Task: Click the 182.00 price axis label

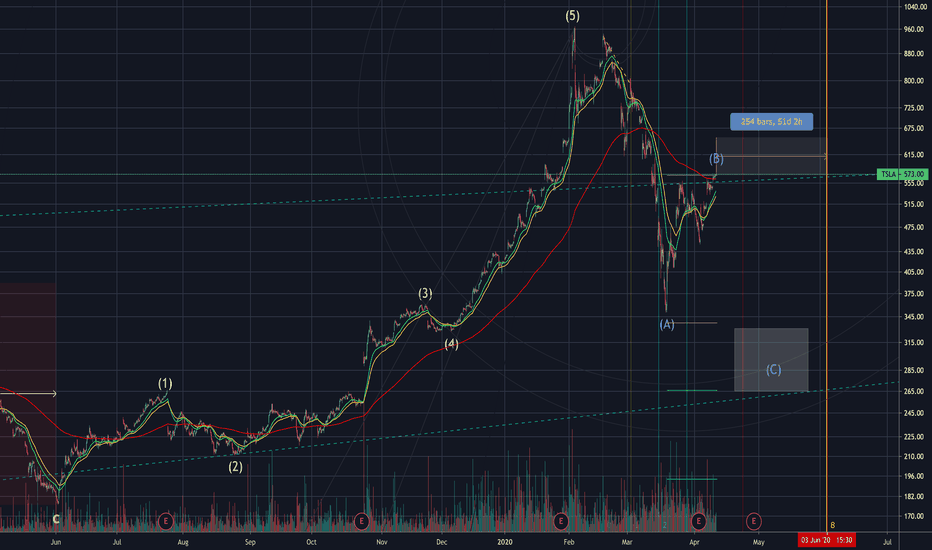Action: tap(914, 496)
